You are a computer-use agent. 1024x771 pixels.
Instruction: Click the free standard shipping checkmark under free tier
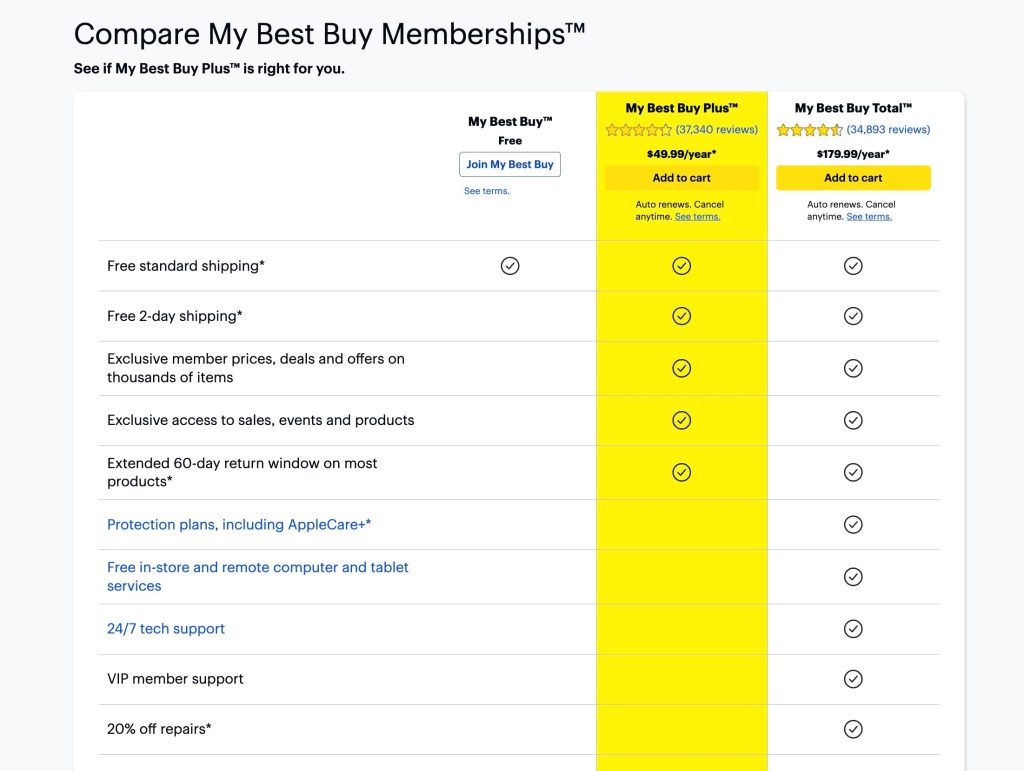click(x=510, y=266)
